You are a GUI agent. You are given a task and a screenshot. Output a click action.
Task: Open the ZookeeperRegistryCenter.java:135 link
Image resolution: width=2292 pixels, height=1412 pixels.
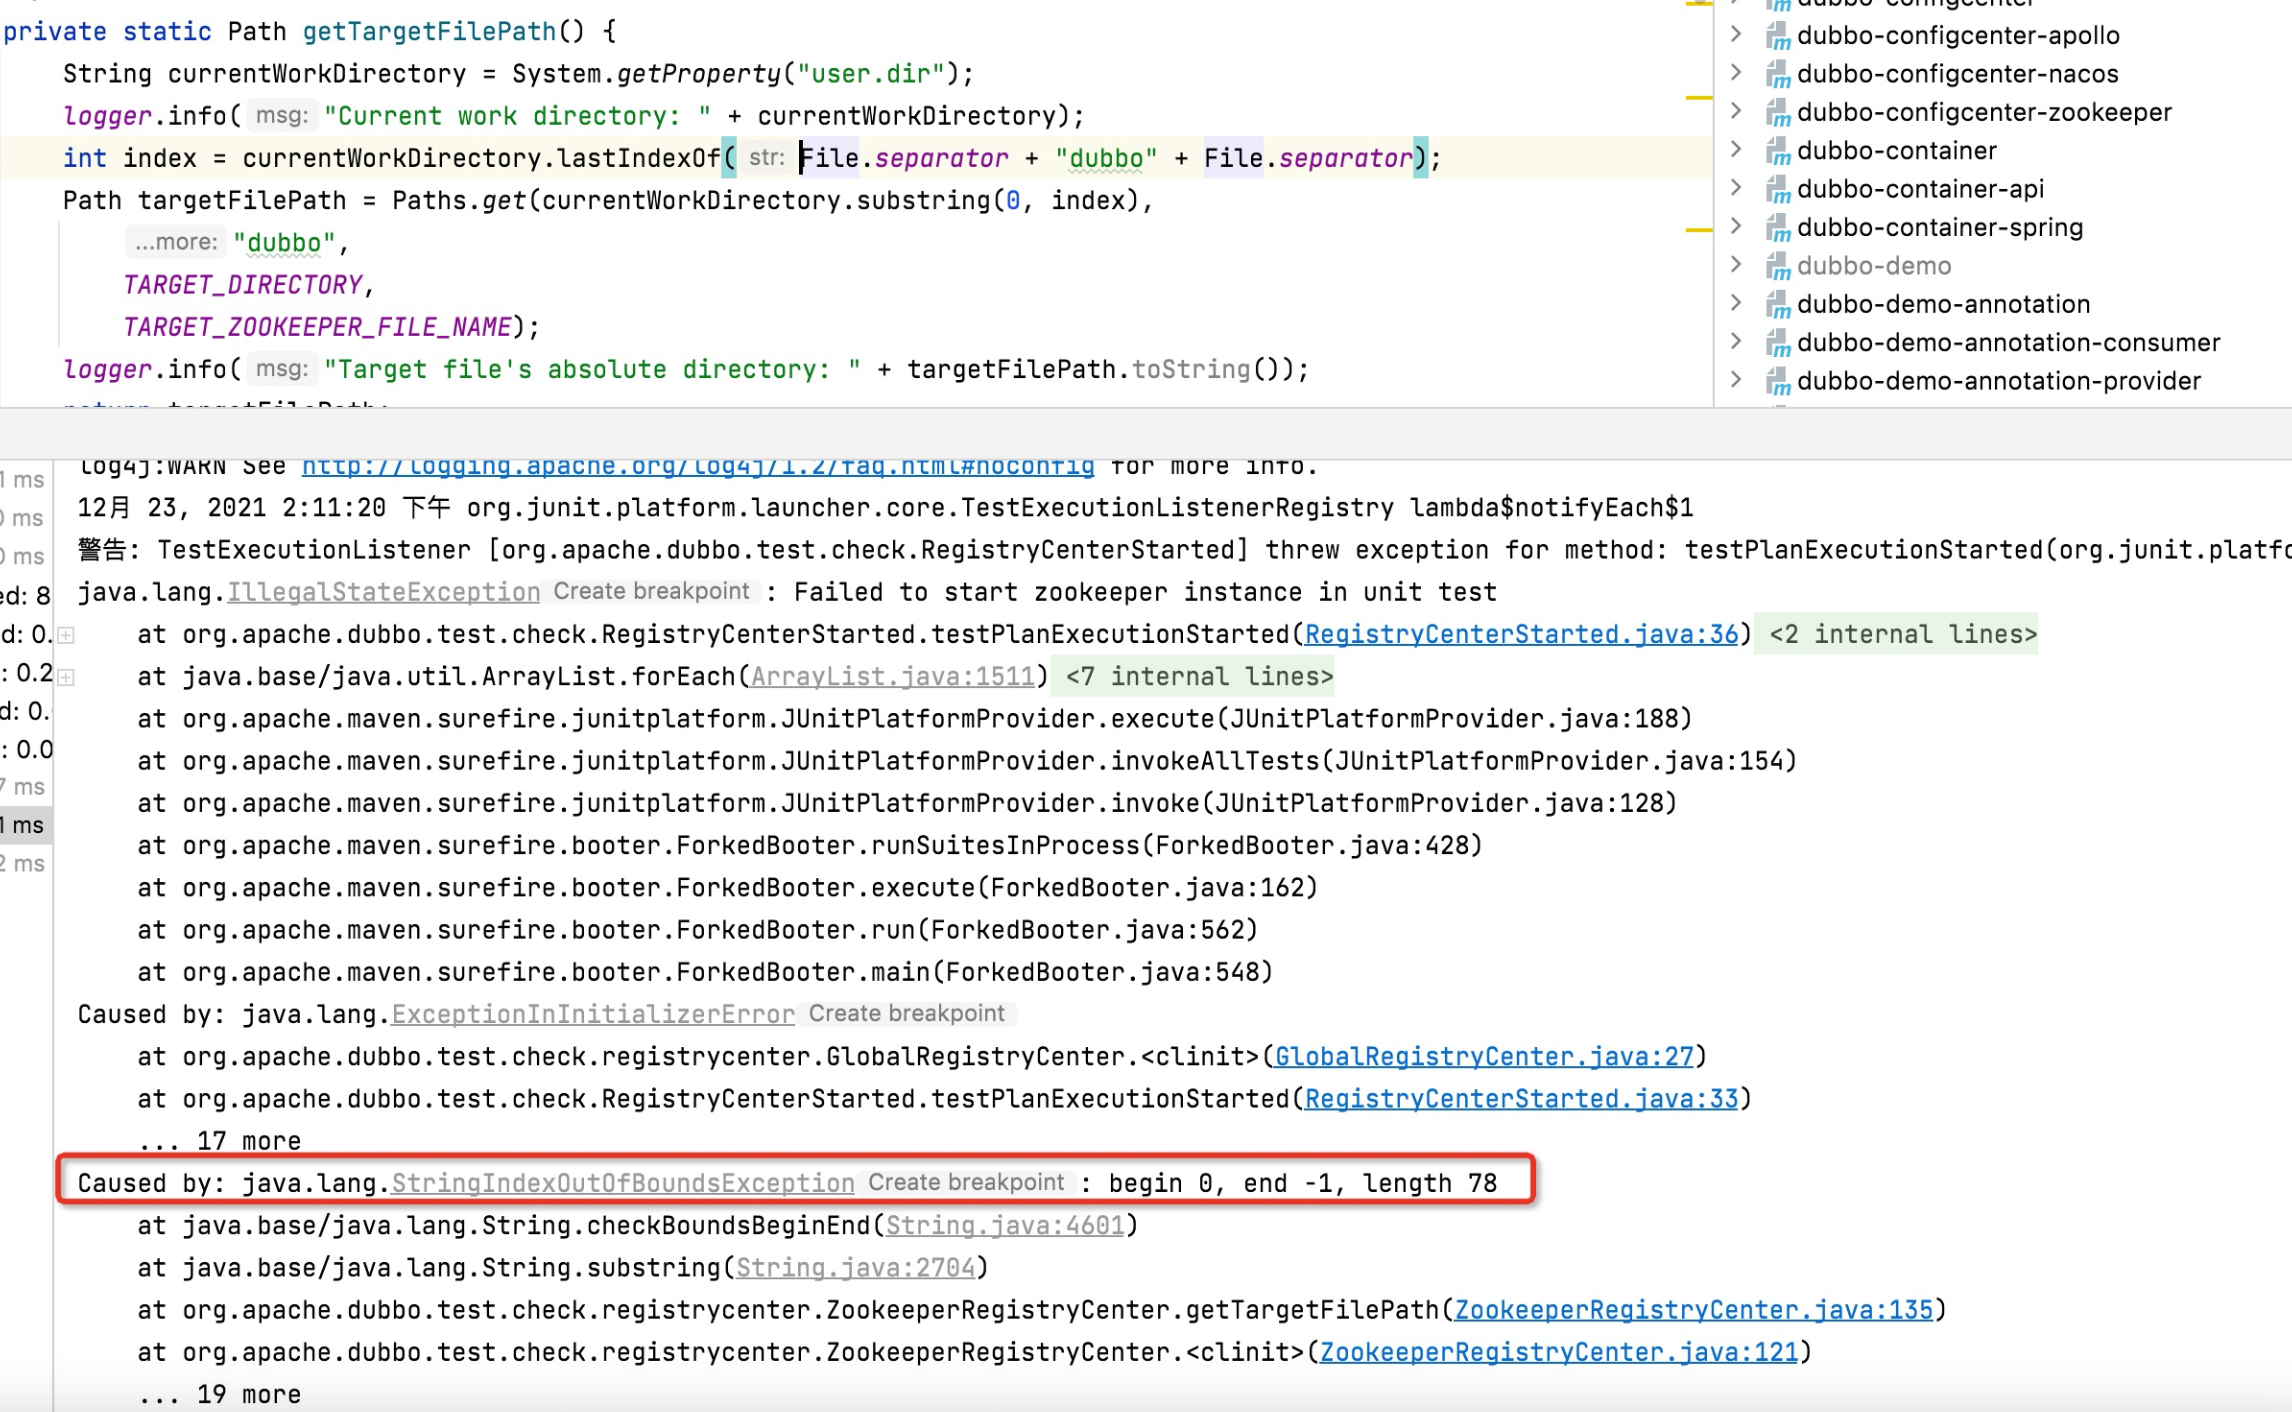[1693, 1310]
